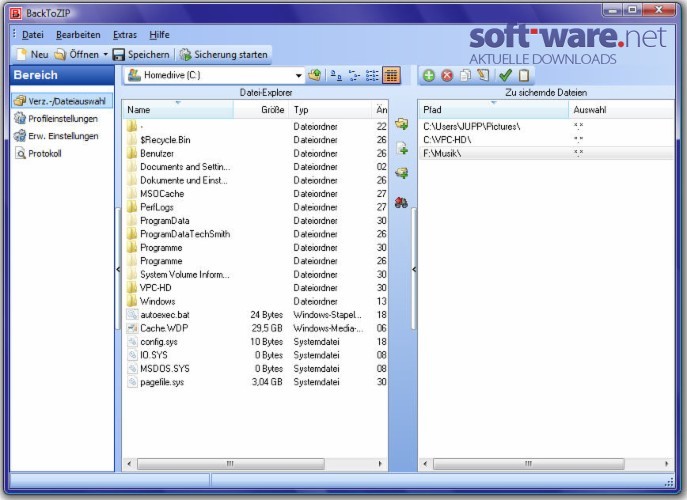Click the binoculars search icon
Image resolution: width=687 pixels, height=500 pixels.
(401, 202)
